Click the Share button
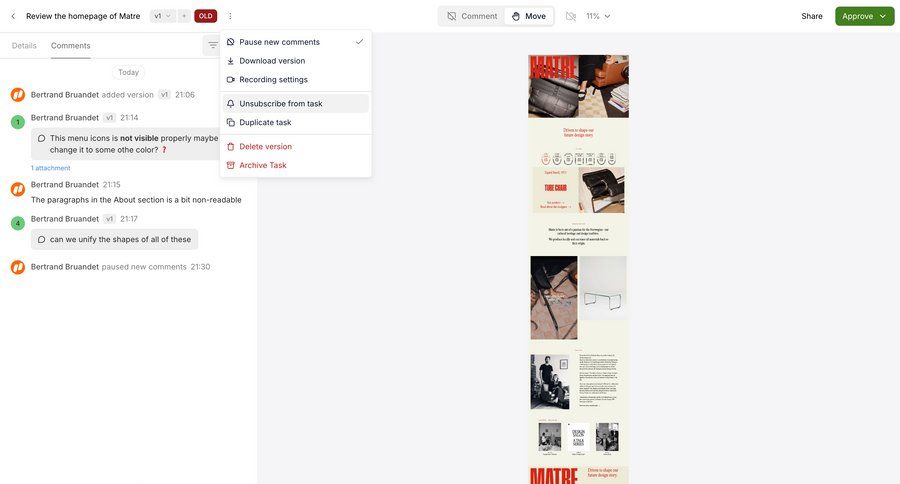 (x=812, y=16)
